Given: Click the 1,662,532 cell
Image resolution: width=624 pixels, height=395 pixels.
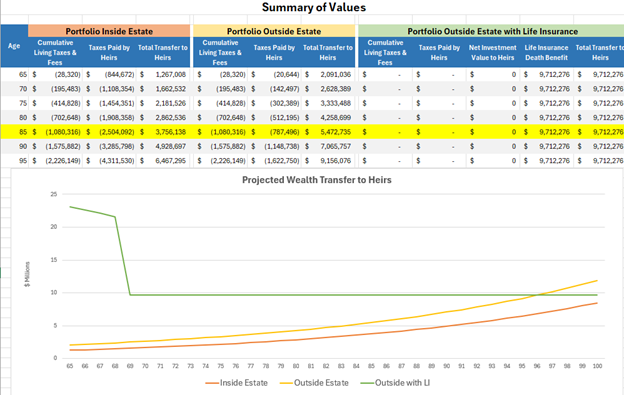Looking at the screenshot, I should pyautogui.click(x=163, y=89).
